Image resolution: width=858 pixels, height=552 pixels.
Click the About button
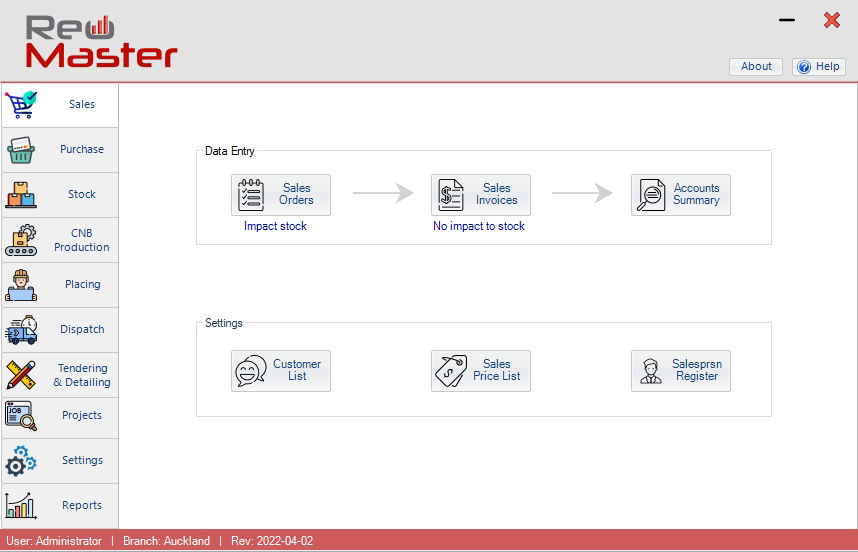(756, 67)
